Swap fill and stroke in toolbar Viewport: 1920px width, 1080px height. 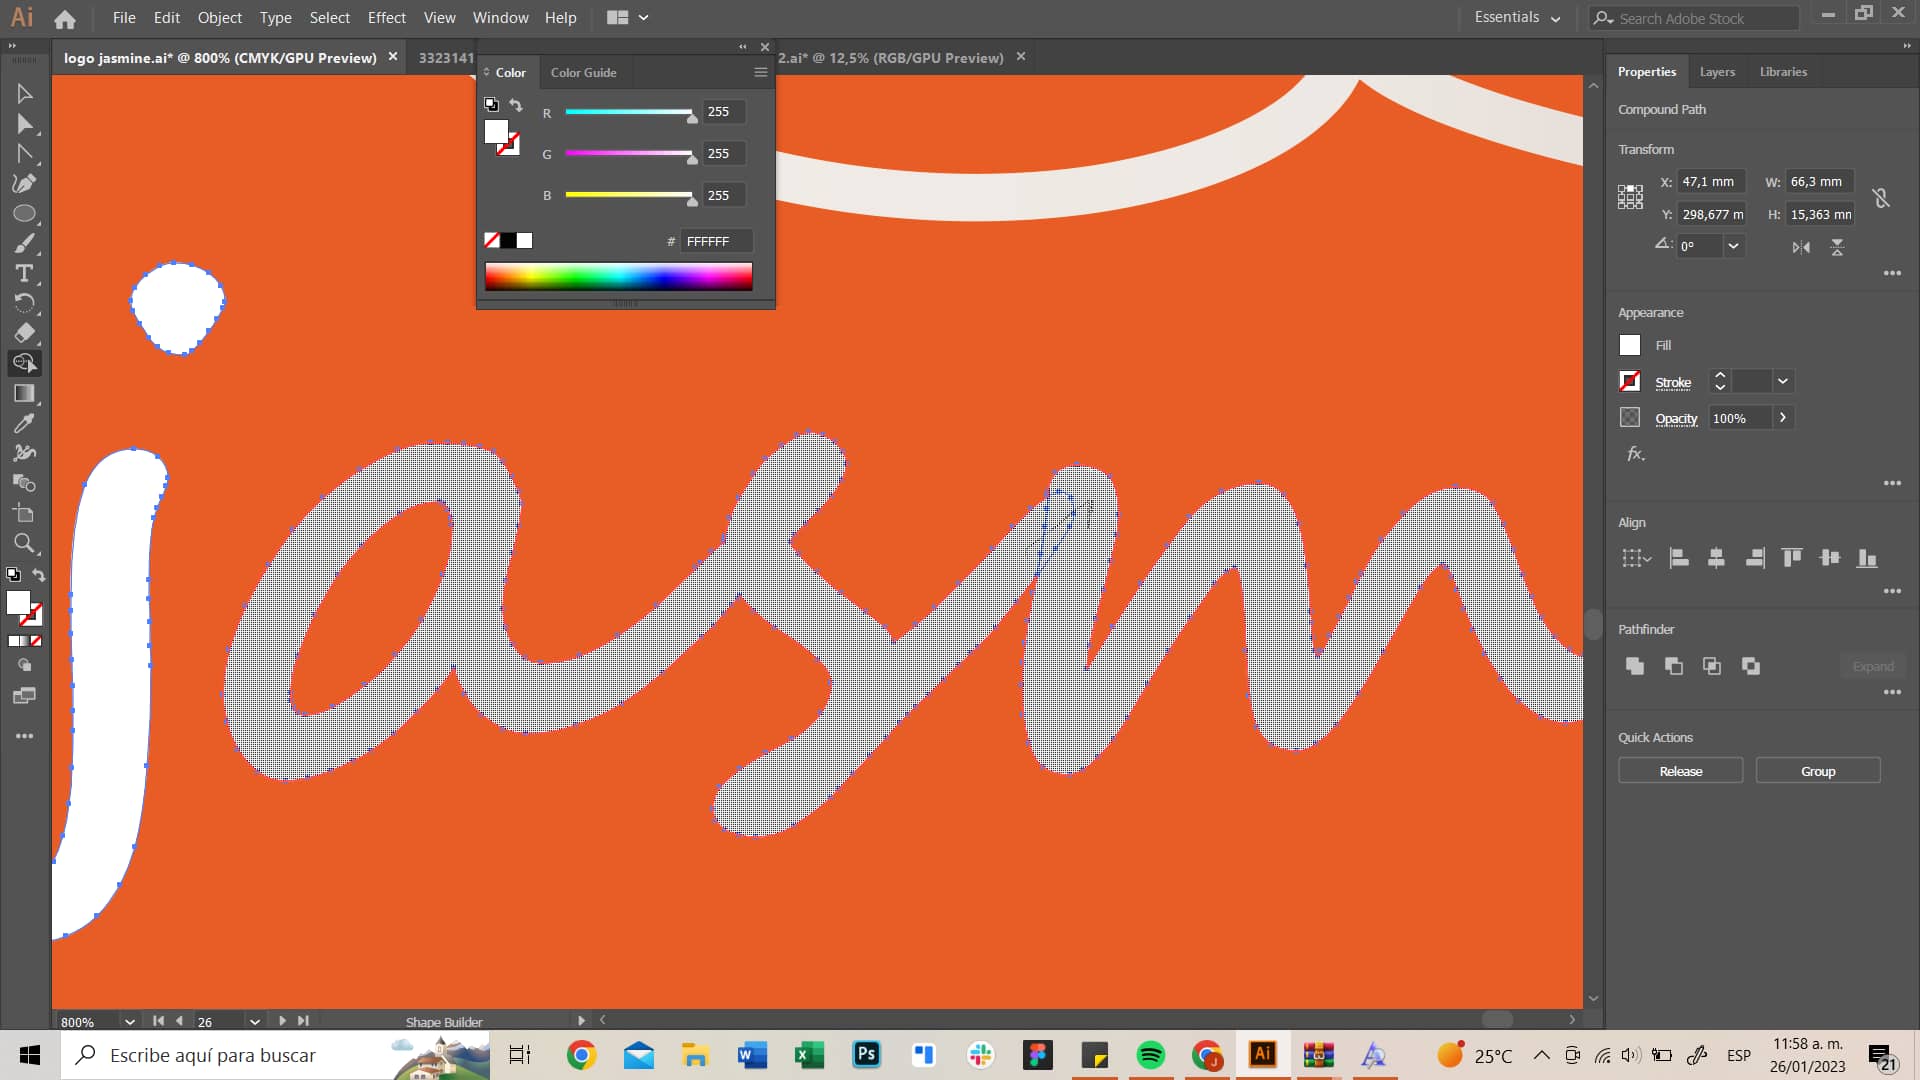click(39, 575)
